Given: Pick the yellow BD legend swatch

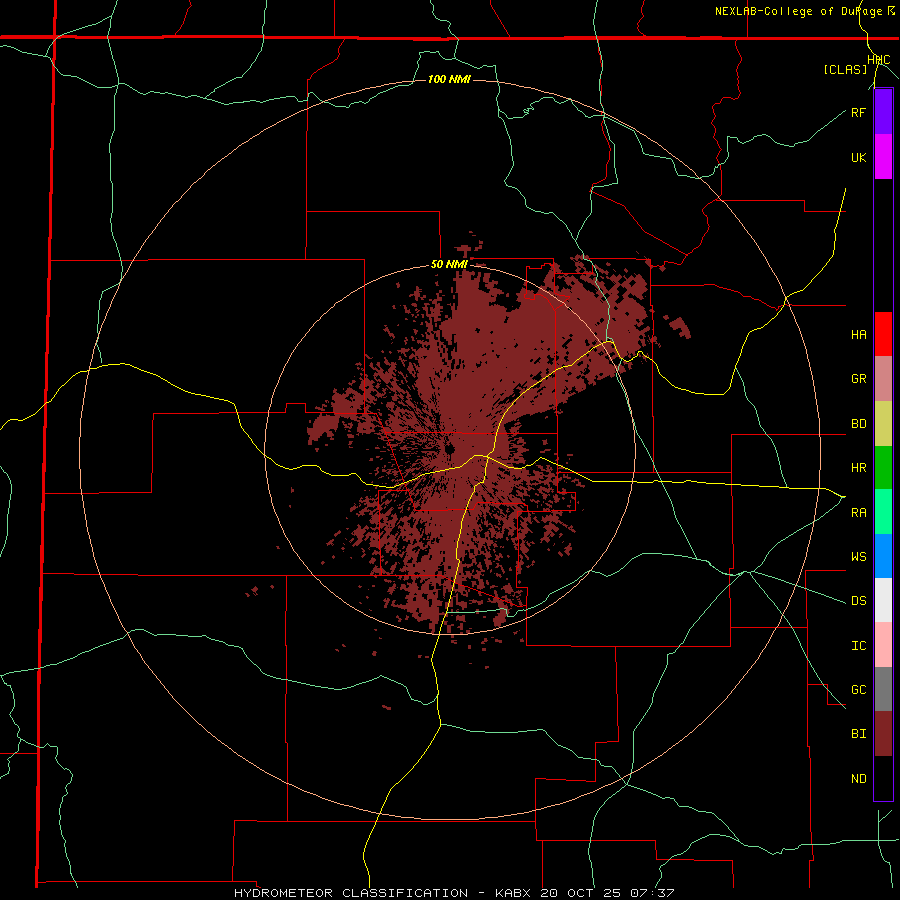Looking at the screenshot, I should 883,424.
